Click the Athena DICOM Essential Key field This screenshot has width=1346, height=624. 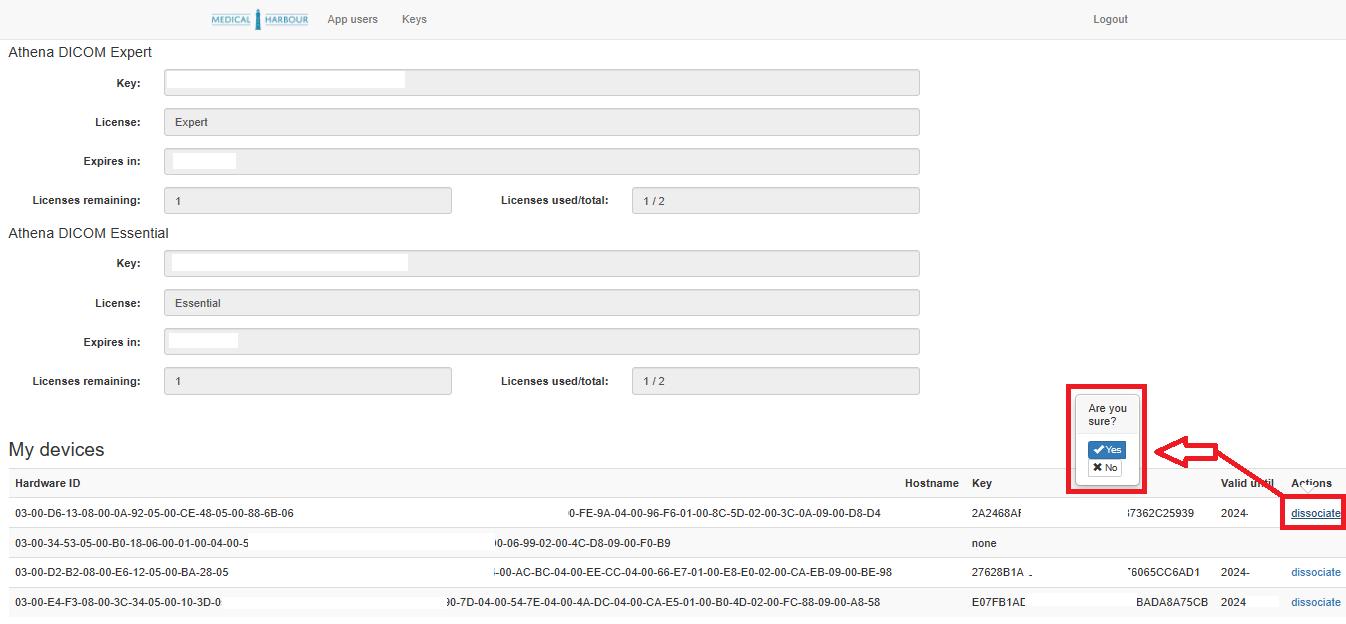coord(541,263)
